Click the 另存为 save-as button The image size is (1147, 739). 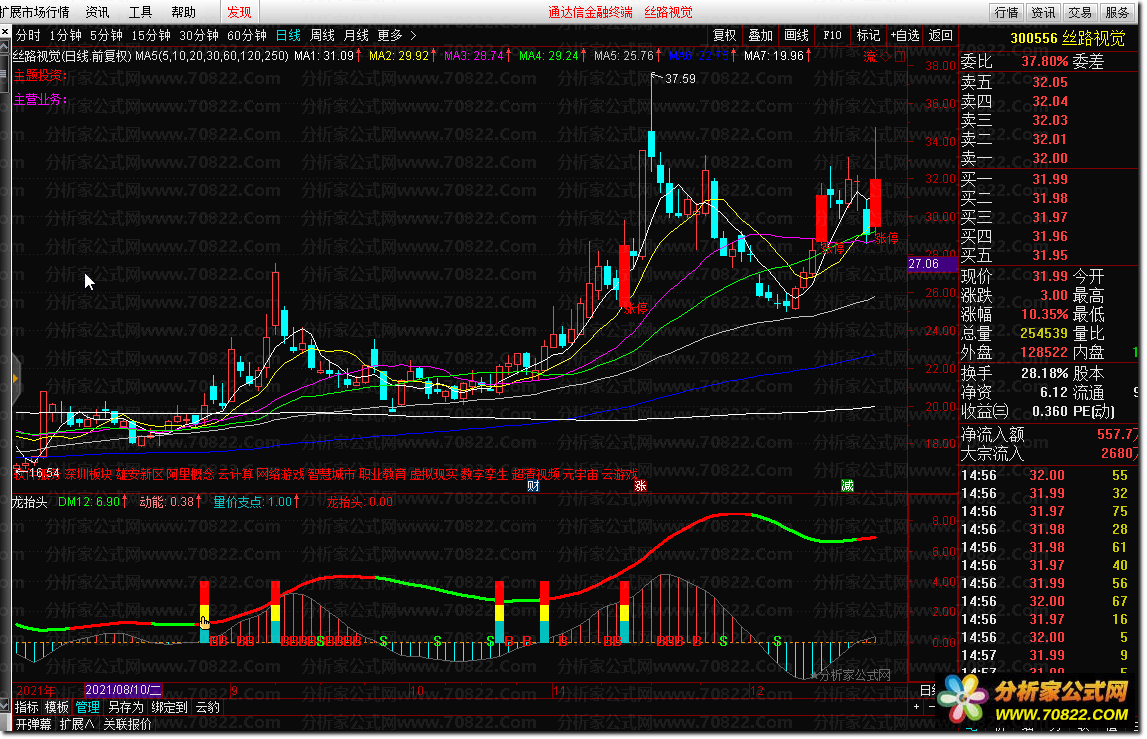pos(126,708)
